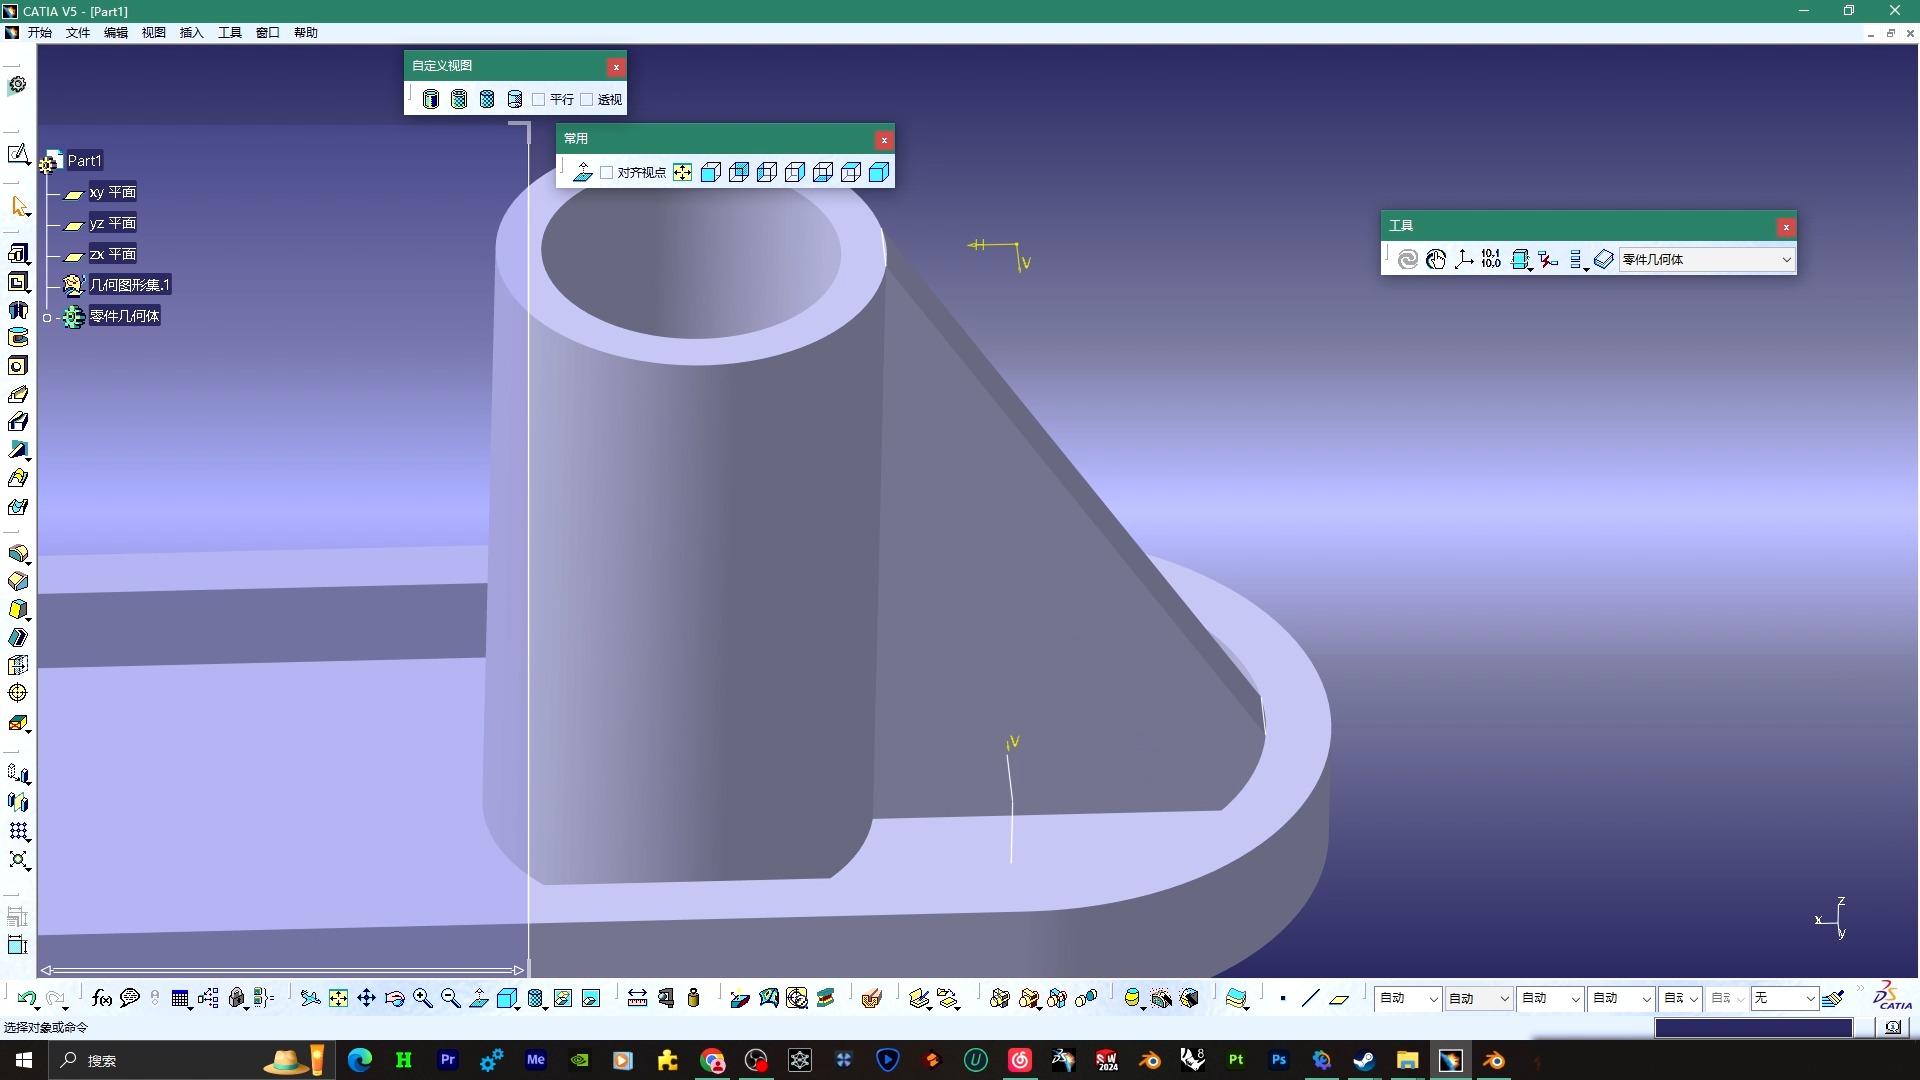Screen dimensions: 1920x1080
Task: Open the 工具 menu in menu bar
Action: pos(230,32)
